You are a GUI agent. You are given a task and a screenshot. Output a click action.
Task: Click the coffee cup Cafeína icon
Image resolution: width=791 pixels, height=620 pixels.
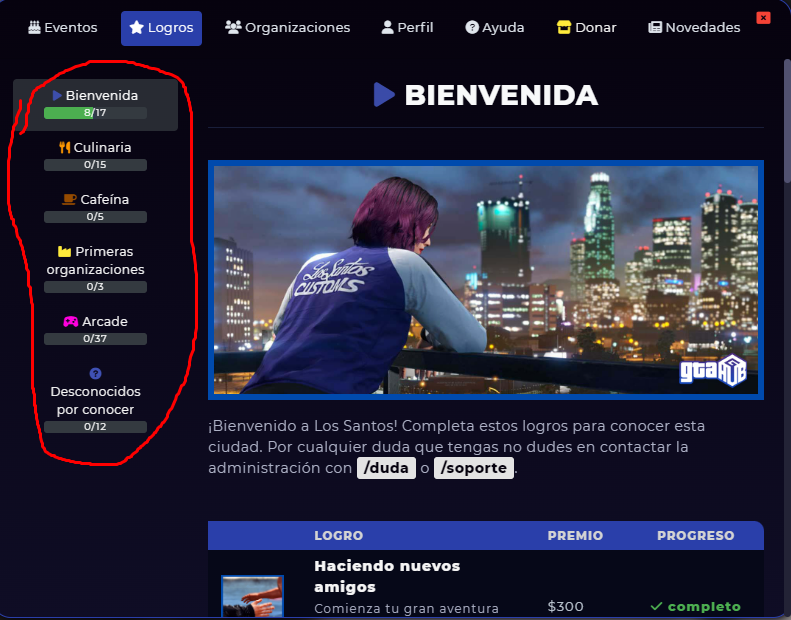(69, 199)
